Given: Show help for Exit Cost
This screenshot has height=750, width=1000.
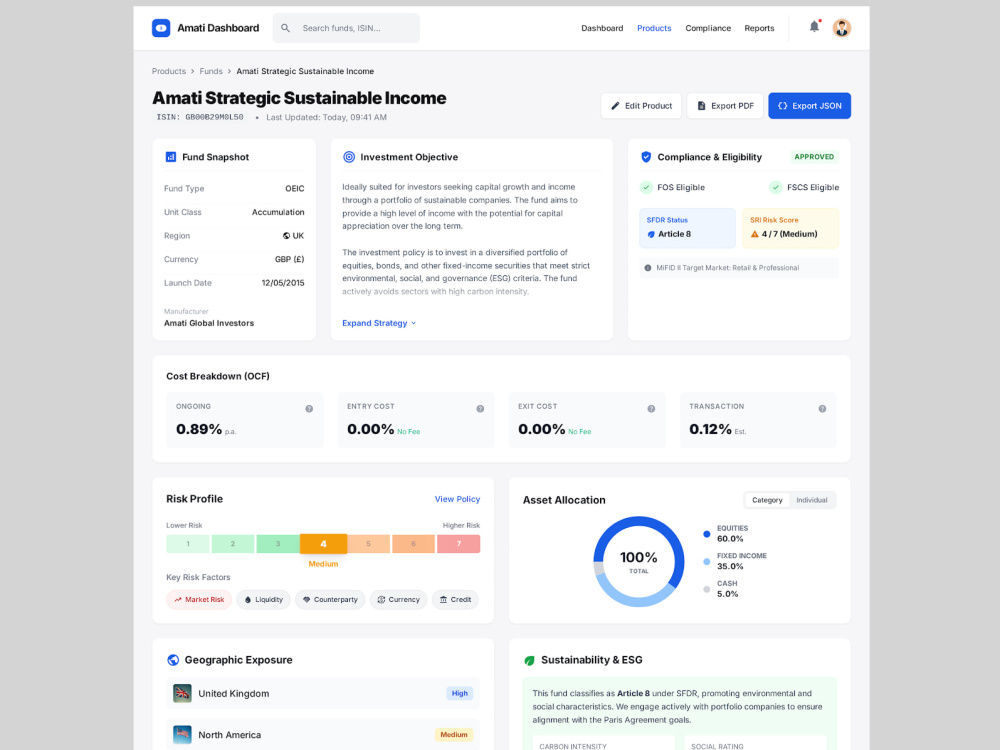Looking at the screenshot, I should tap(651, 409).
